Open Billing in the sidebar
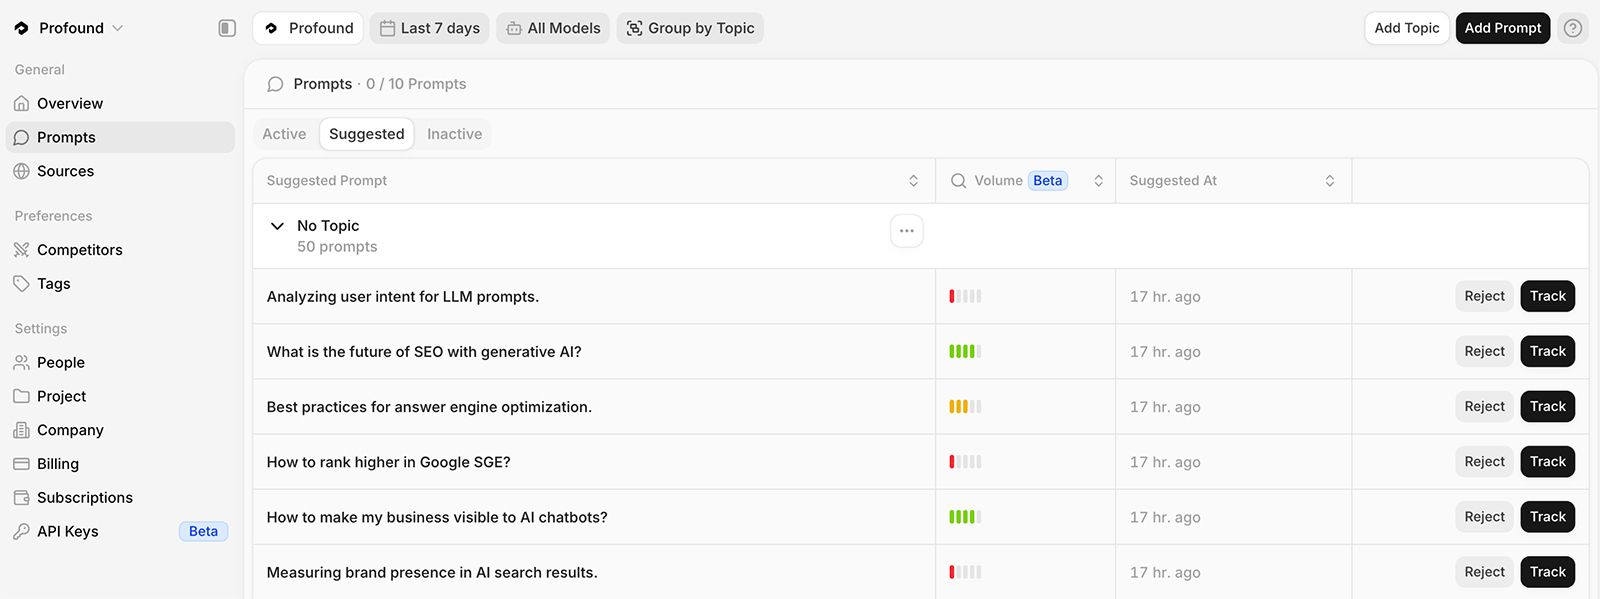The height and width of the screenshot is (599, 1600). pos(120,464)
